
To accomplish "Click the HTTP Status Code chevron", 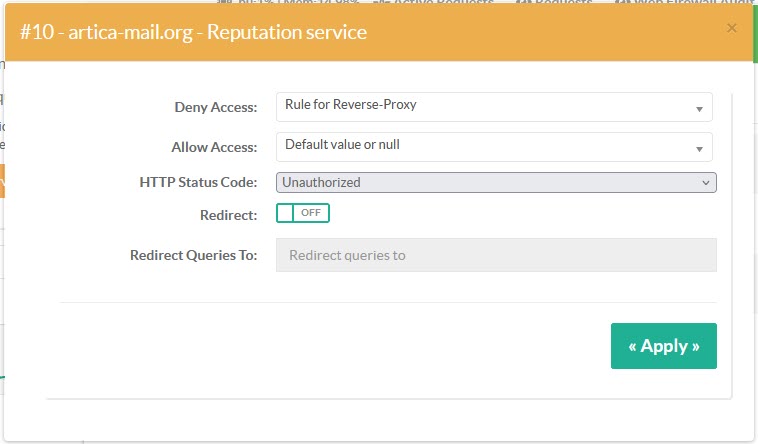I will click(x=705, y=182).
